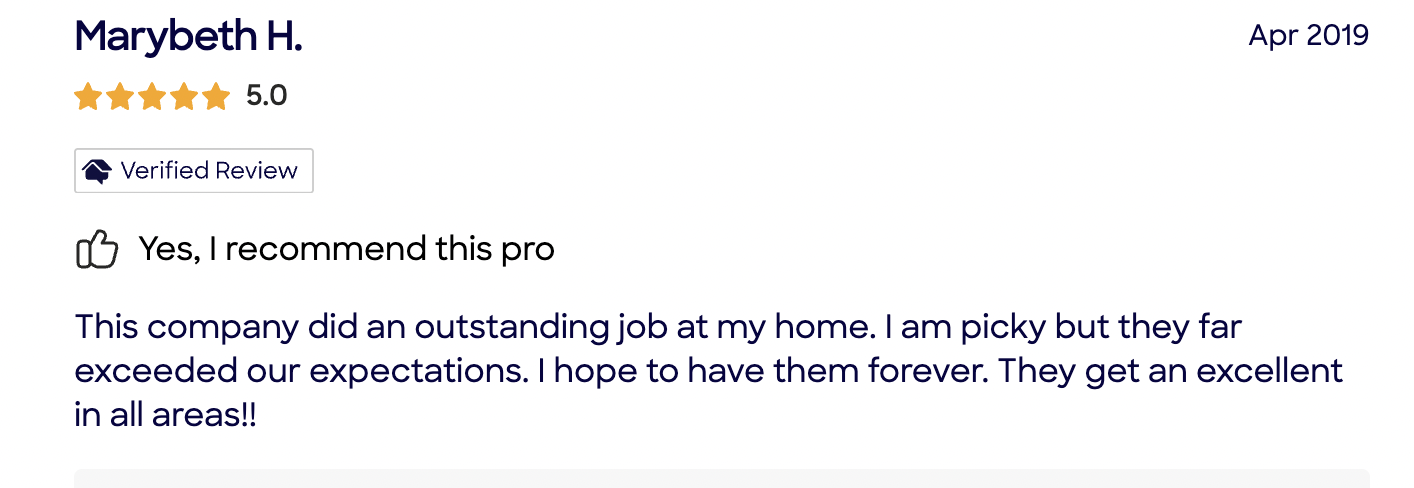This screenshot has height=488, width=1414.
Task: Click "Yes, I recommend this pro" text
Action: (346, 248)
